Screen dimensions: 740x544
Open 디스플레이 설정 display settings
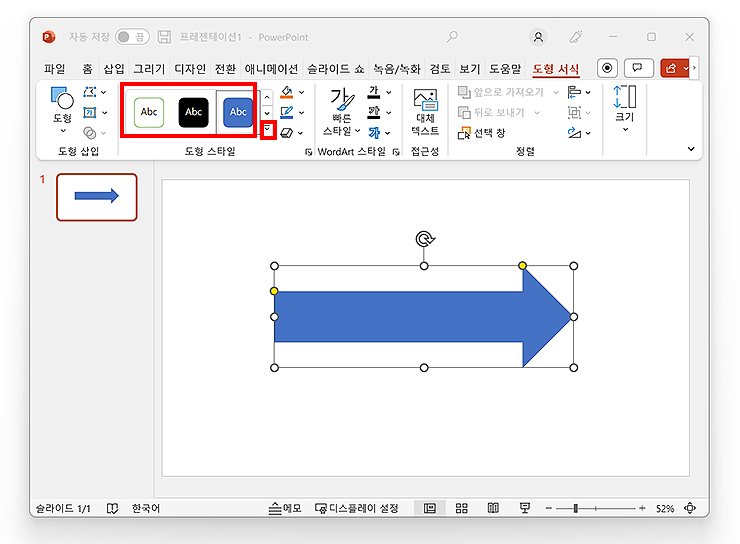(x=357, y=508)
